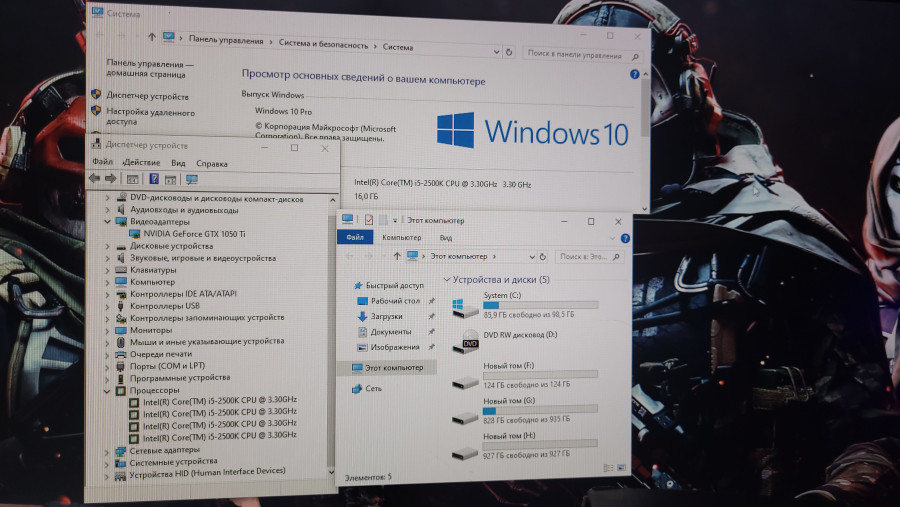Expand the Аудиовходы и аудиовыходы node
Viewport: 900px width, 507px height.
click(x=107, y=210)
